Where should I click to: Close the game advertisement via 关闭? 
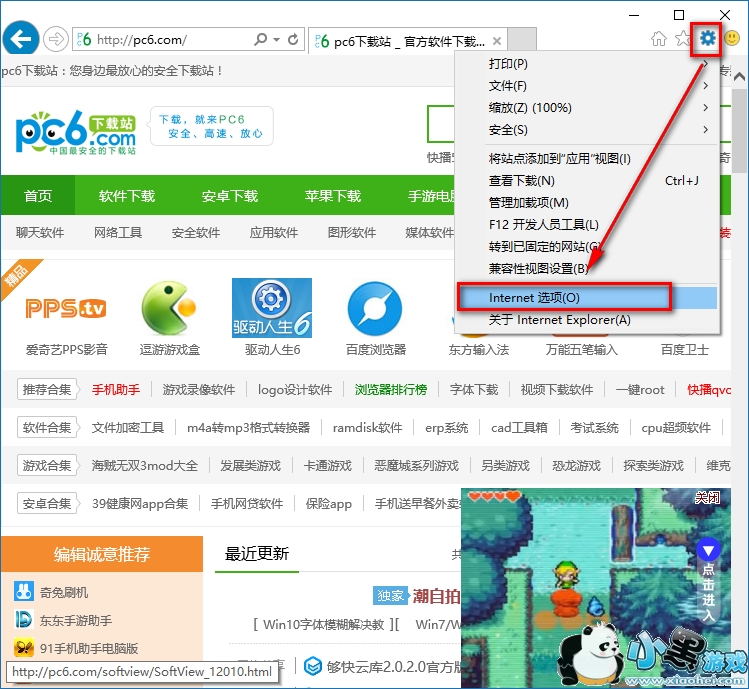pos(707,498)
